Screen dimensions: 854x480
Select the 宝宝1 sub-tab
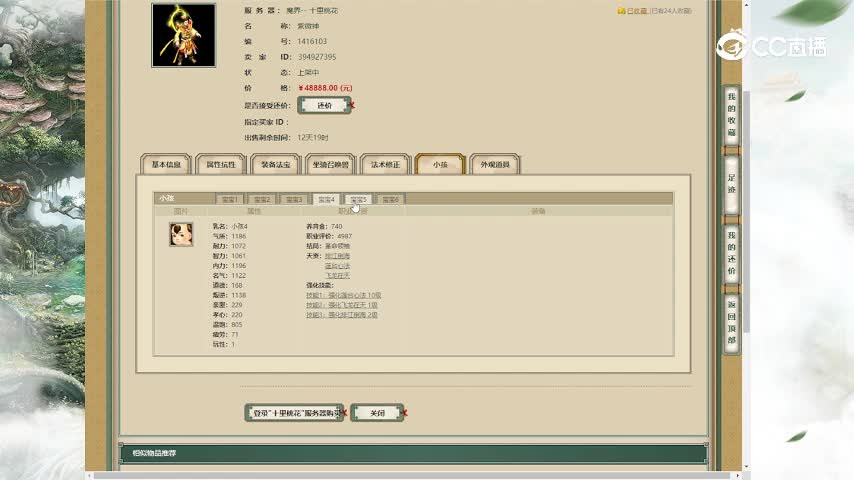pos(230,199)
